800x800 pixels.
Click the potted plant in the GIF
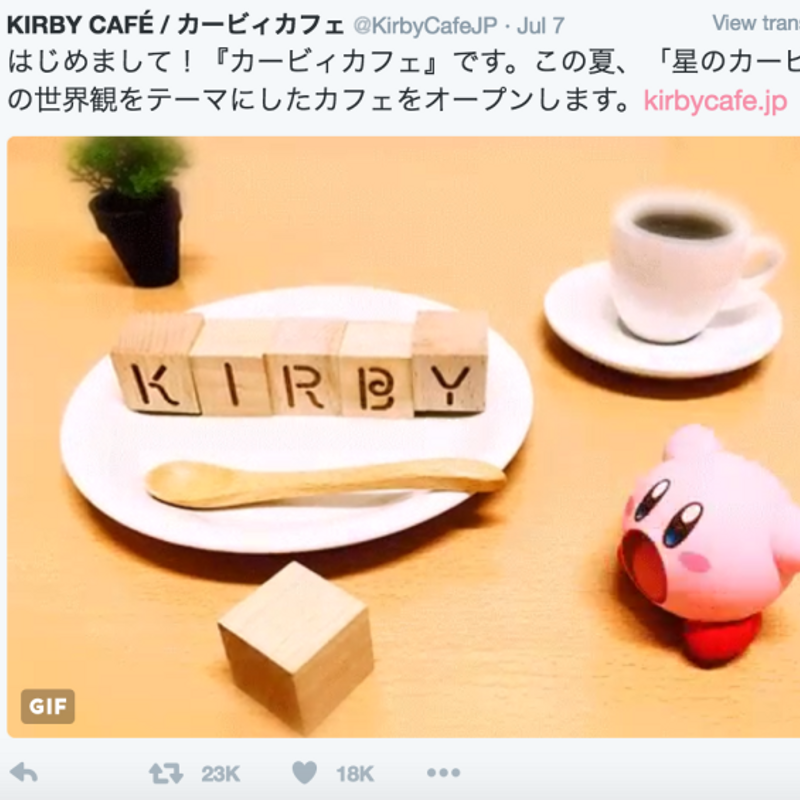131,211
